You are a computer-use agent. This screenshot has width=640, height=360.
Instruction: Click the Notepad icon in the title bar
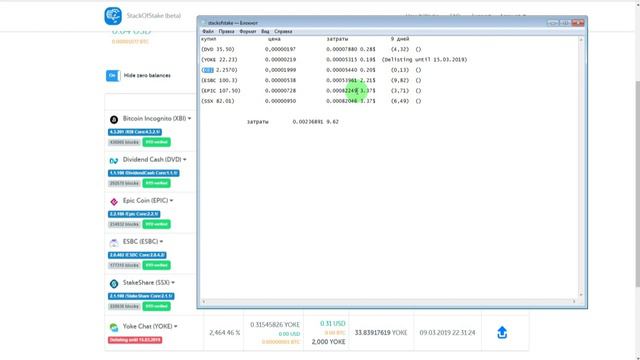pyautogui.click(x=204, y=23)
